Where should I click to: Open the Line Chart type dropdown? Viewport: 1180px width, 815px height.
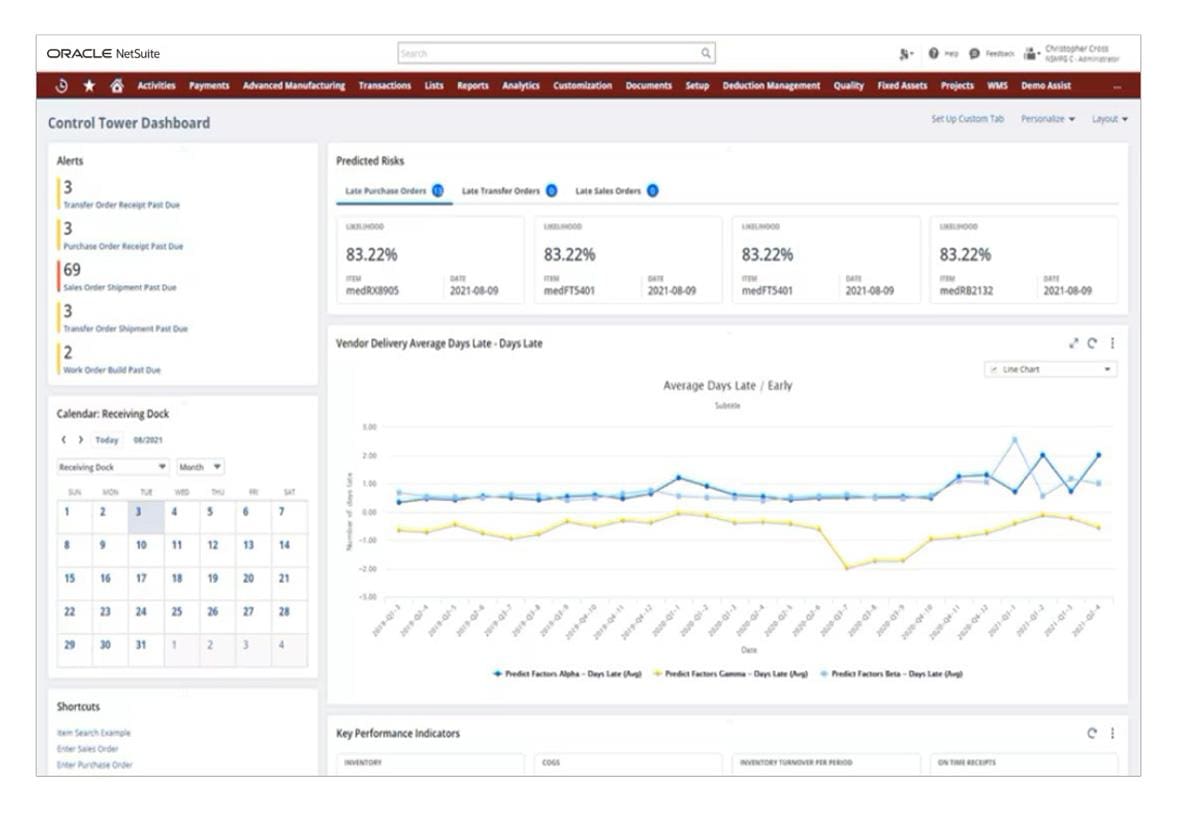pyautogui.click(x=1051, y=369)
